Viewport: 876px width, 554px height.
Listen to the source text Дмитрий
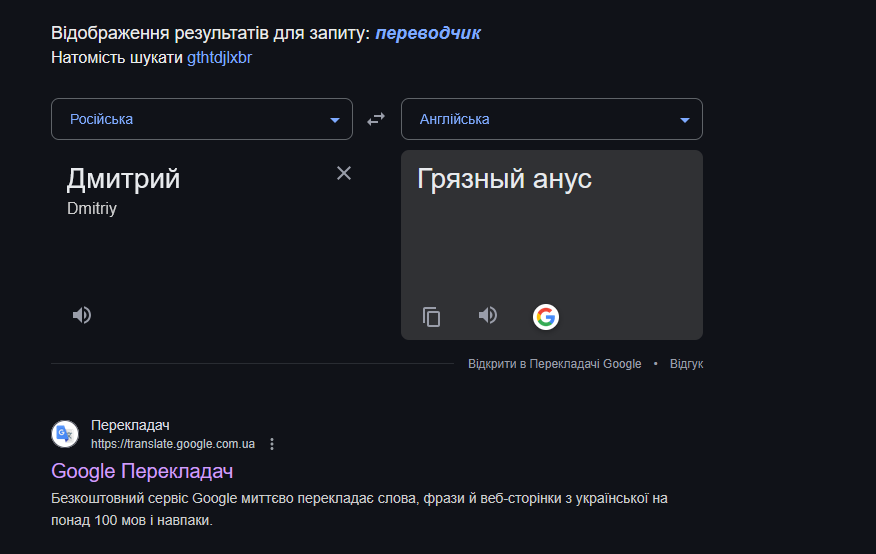(82, 315)
